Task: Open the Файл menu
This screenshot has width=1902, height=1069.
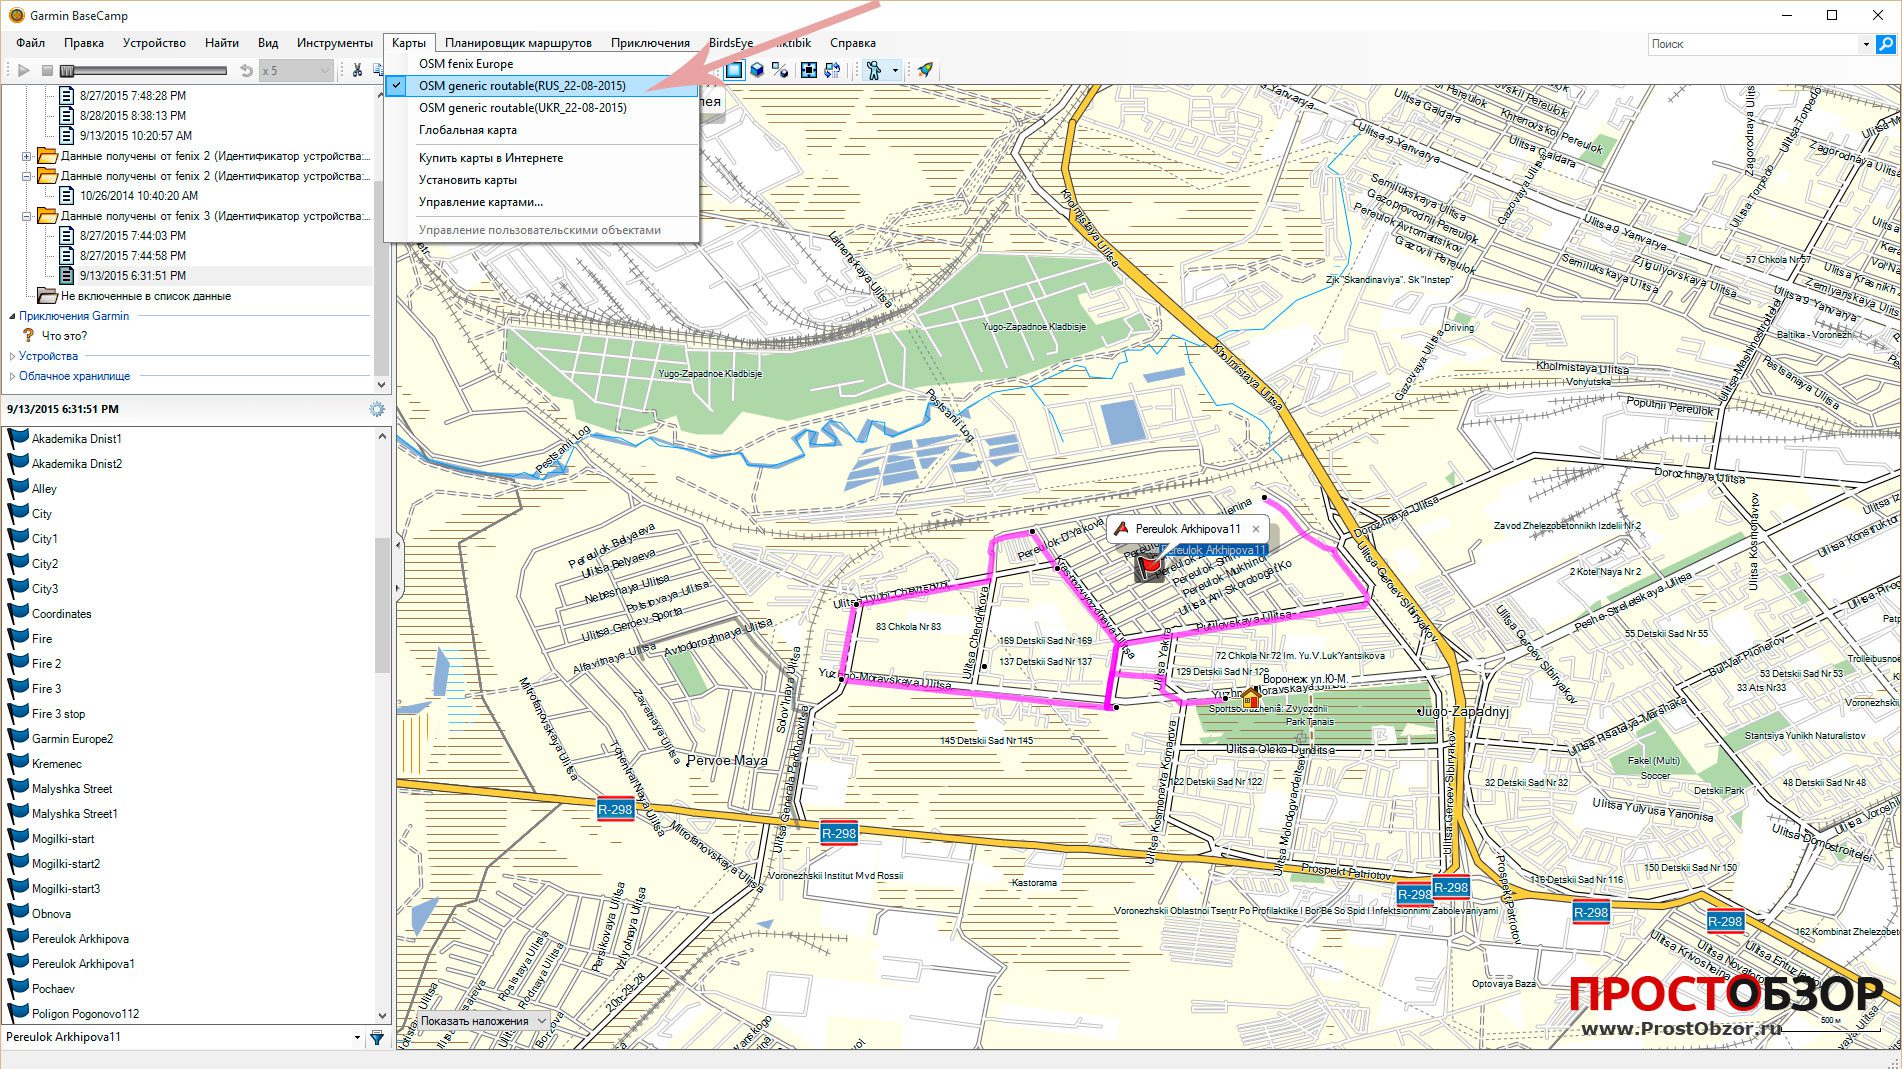Action: tap(30, 43)
